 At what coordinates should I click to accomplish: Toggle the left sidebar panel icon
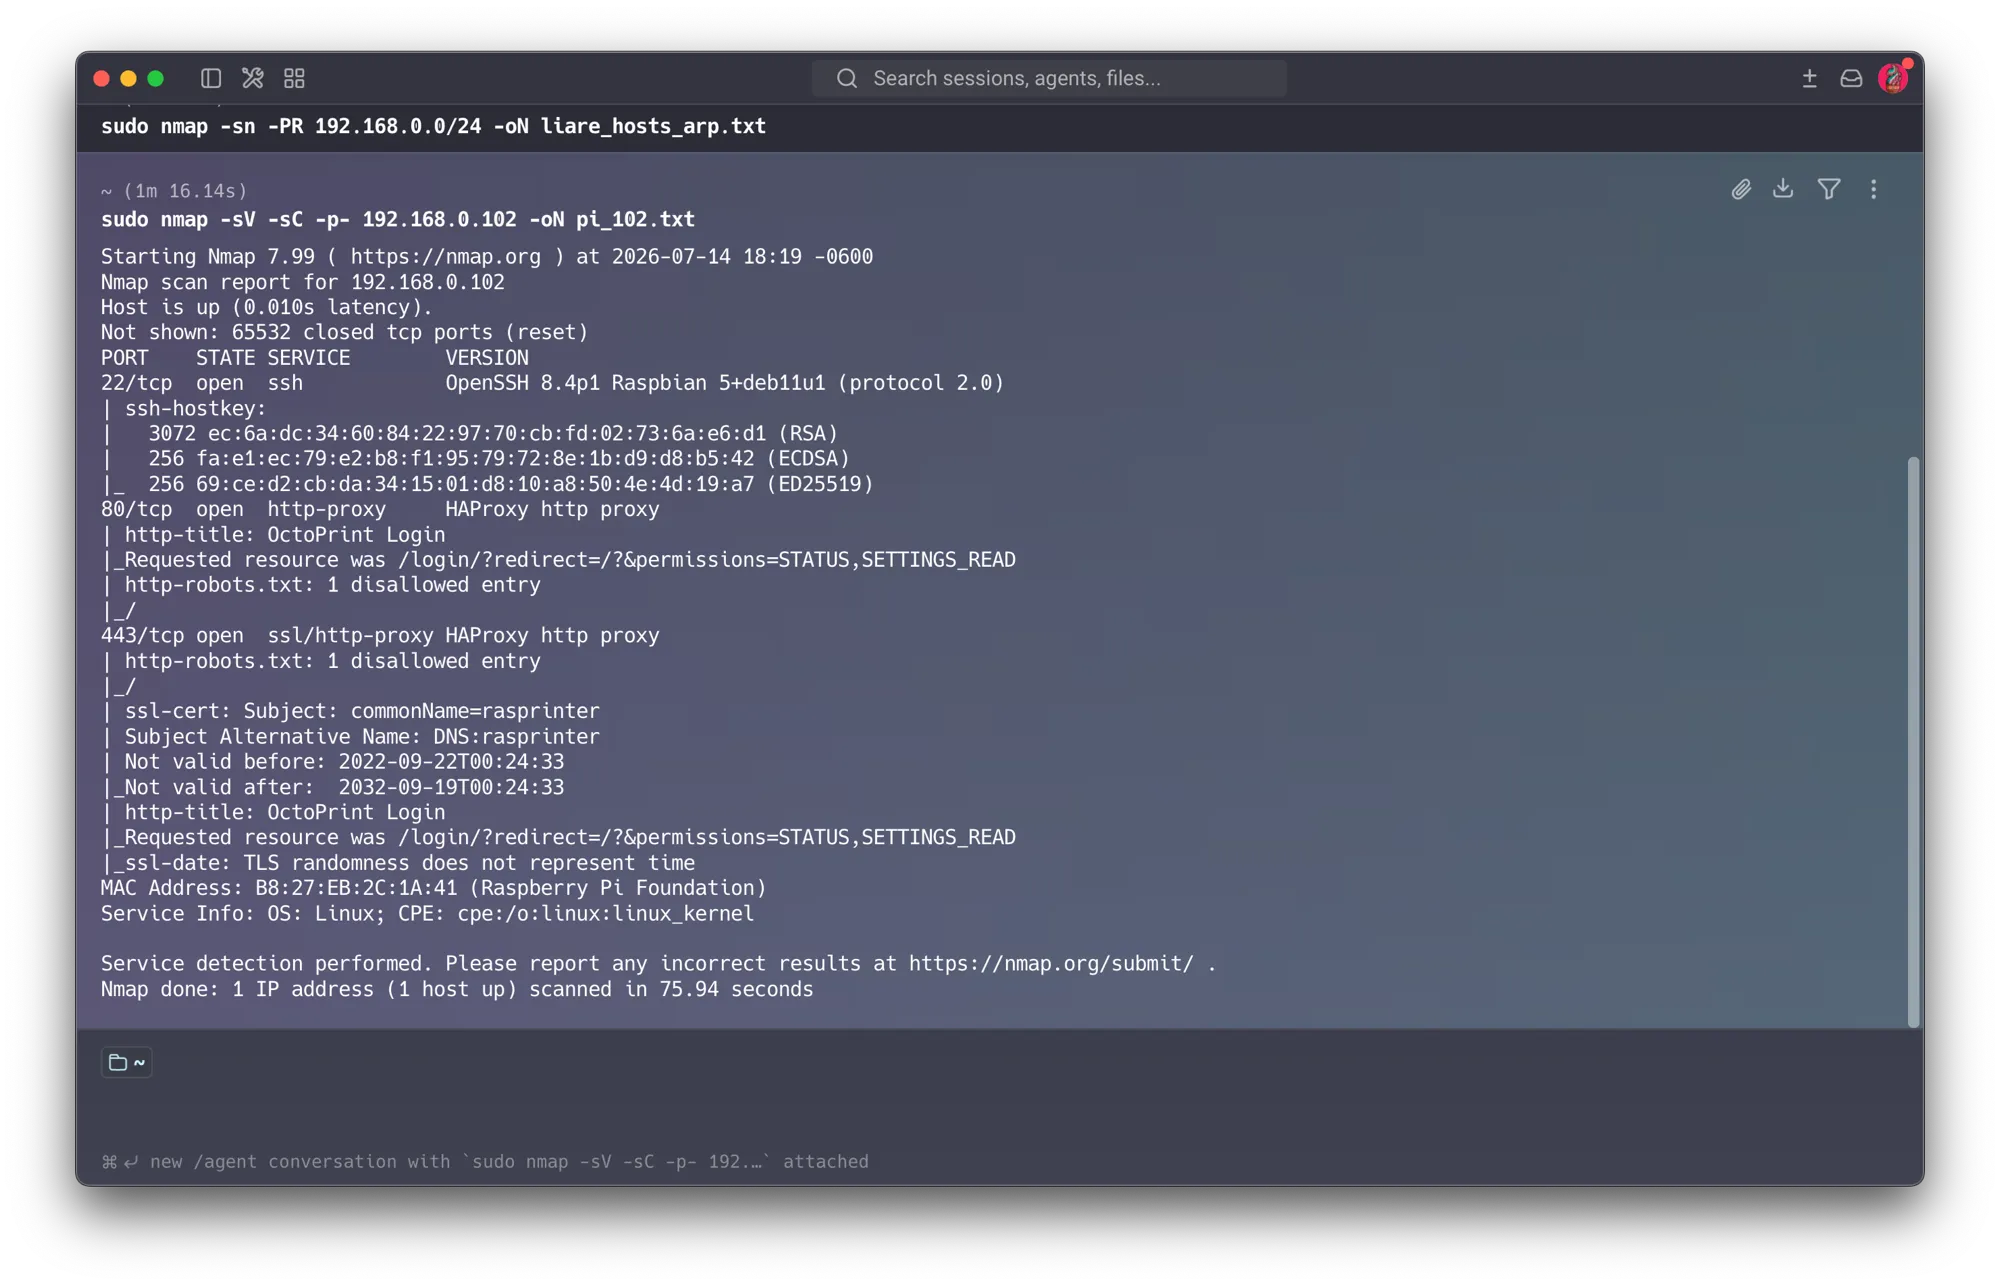(x=211, y=78)
